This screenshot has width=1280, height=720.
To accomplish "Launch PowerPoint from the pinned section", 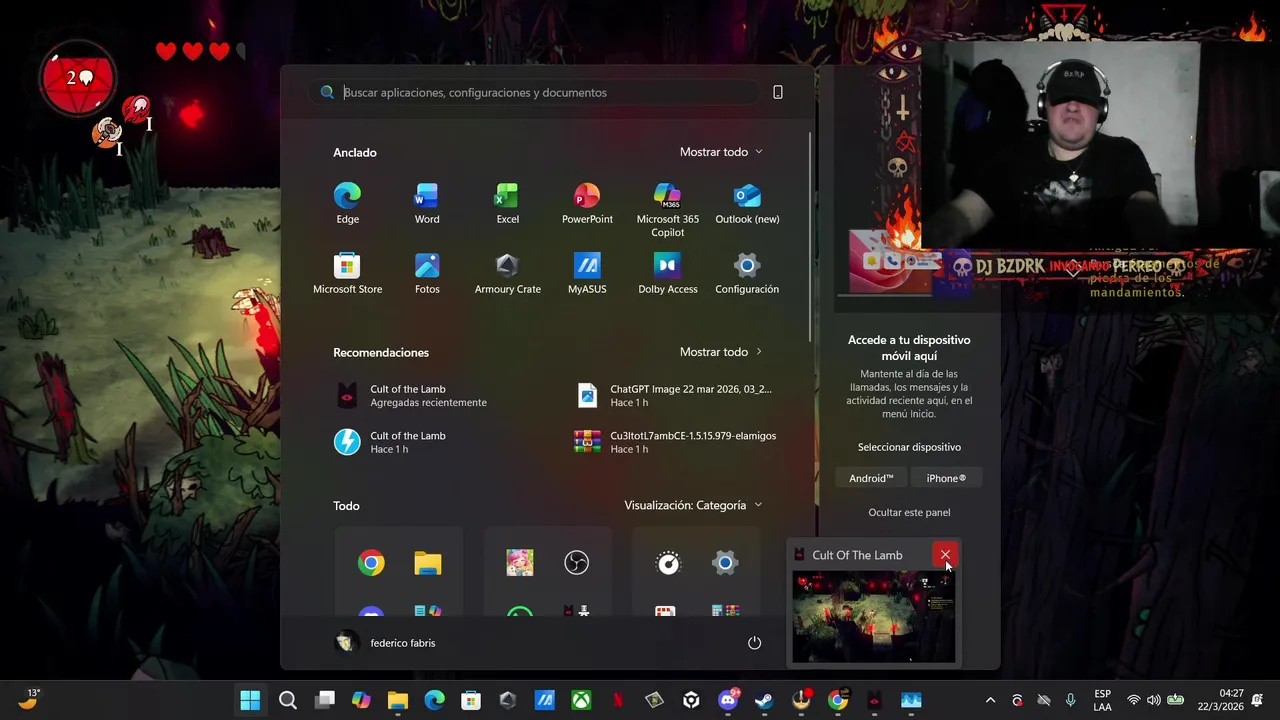I will coord(587,204).
